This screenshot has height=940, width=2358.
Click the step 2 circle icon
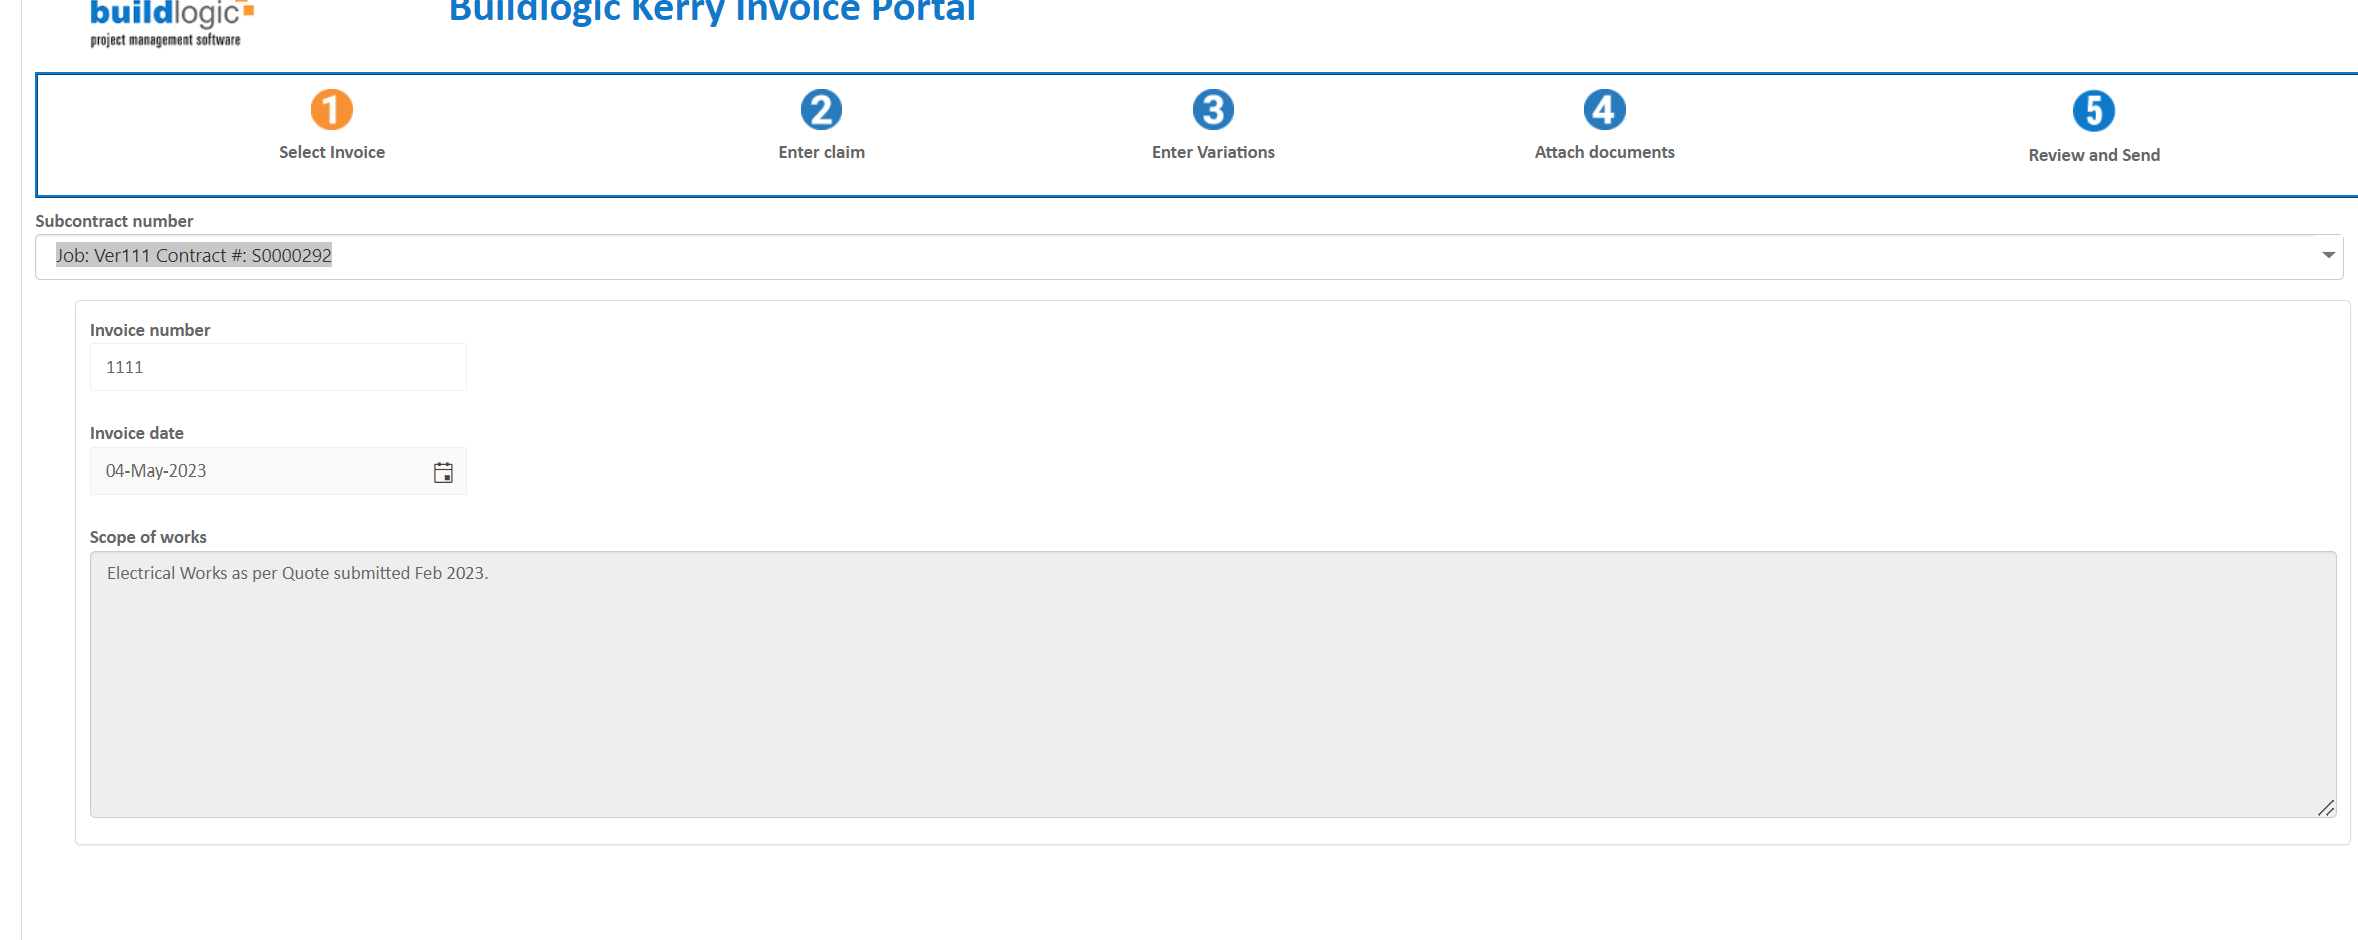click(x=822, y=110)
